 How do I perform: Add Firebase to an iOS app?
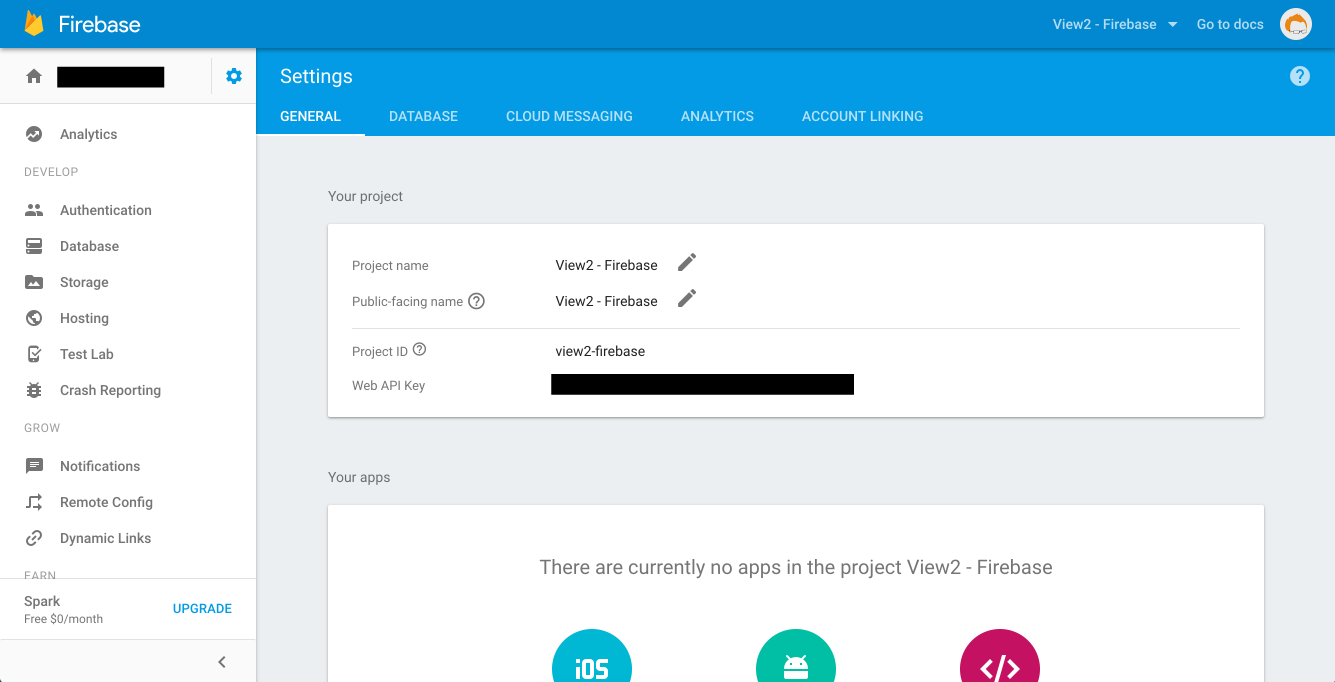pos(592,656)
